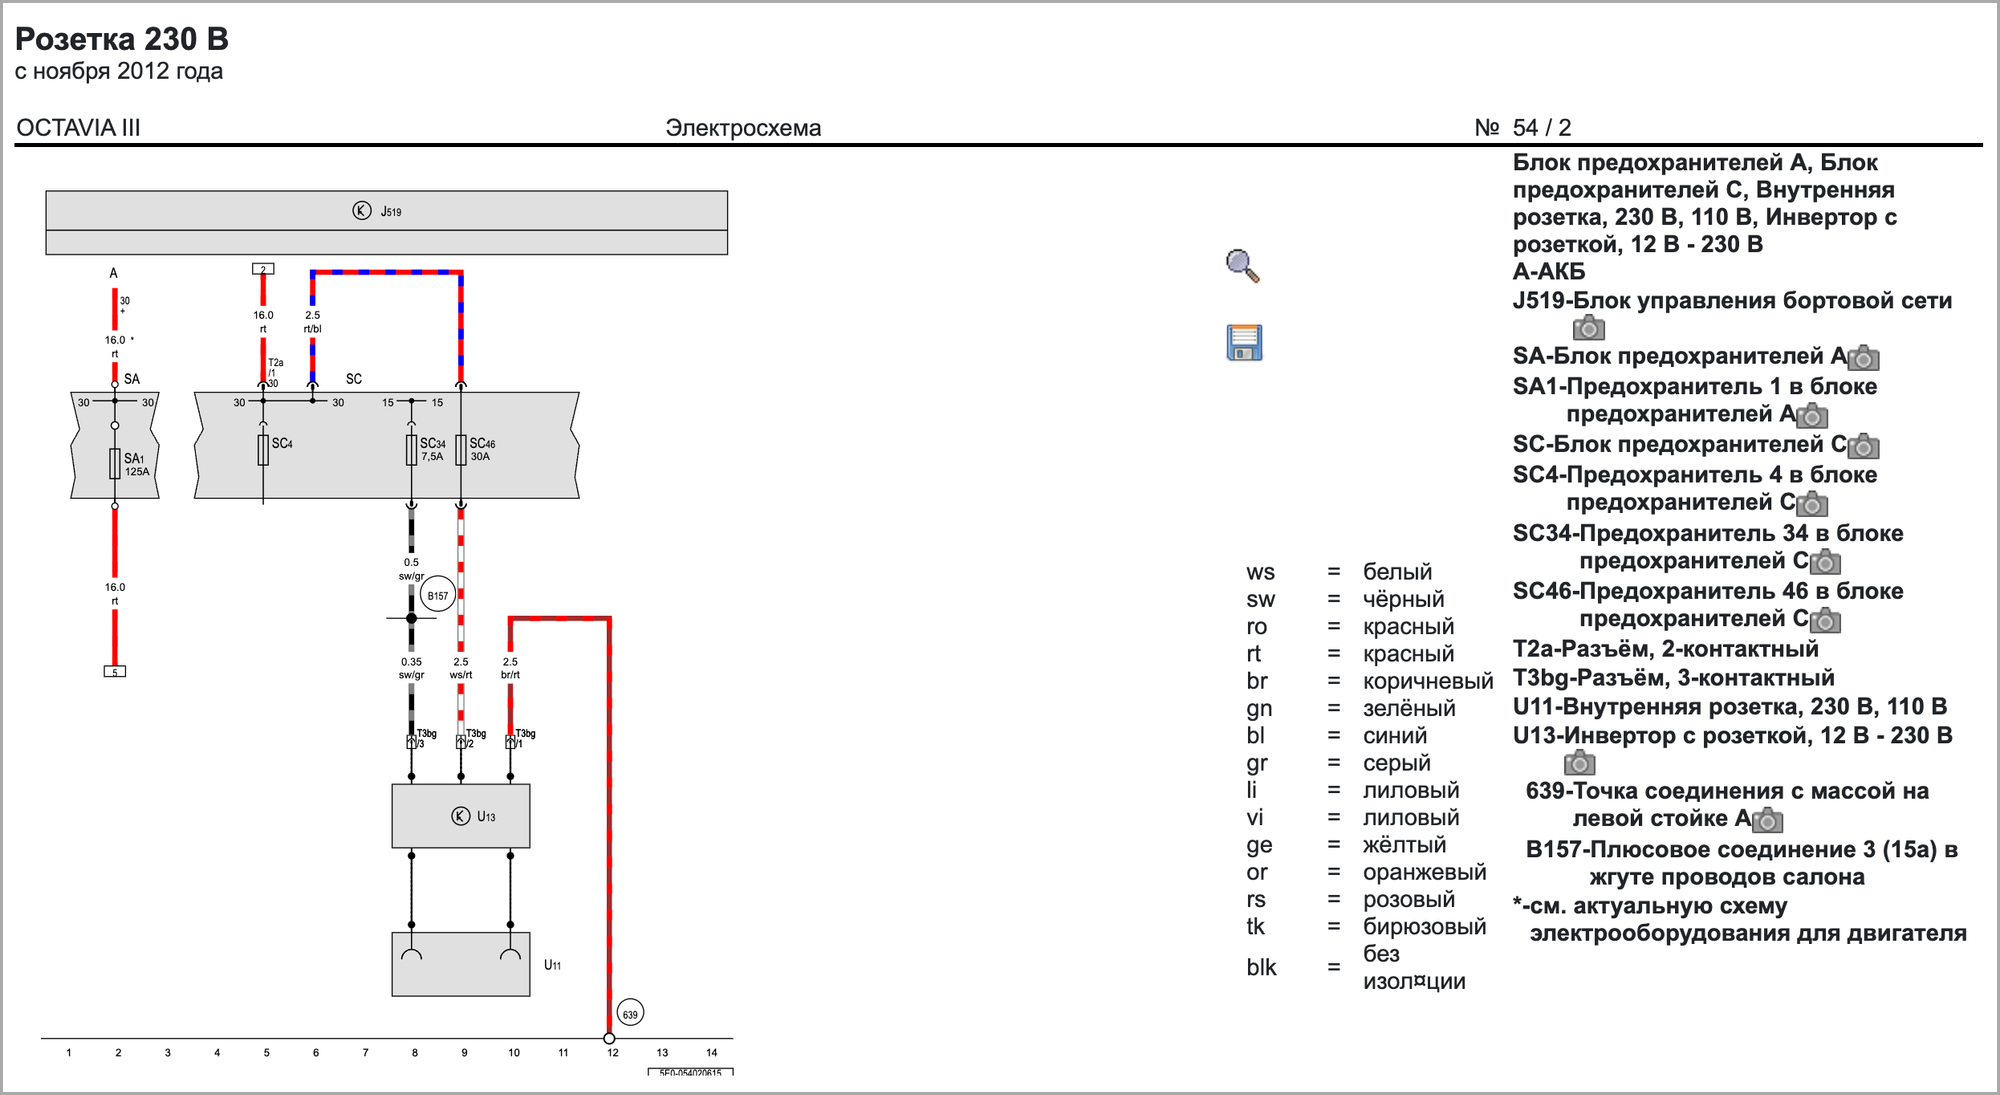
Task: Click the 'blk = без изоляции' row
Action: [x=1356, y=967]
